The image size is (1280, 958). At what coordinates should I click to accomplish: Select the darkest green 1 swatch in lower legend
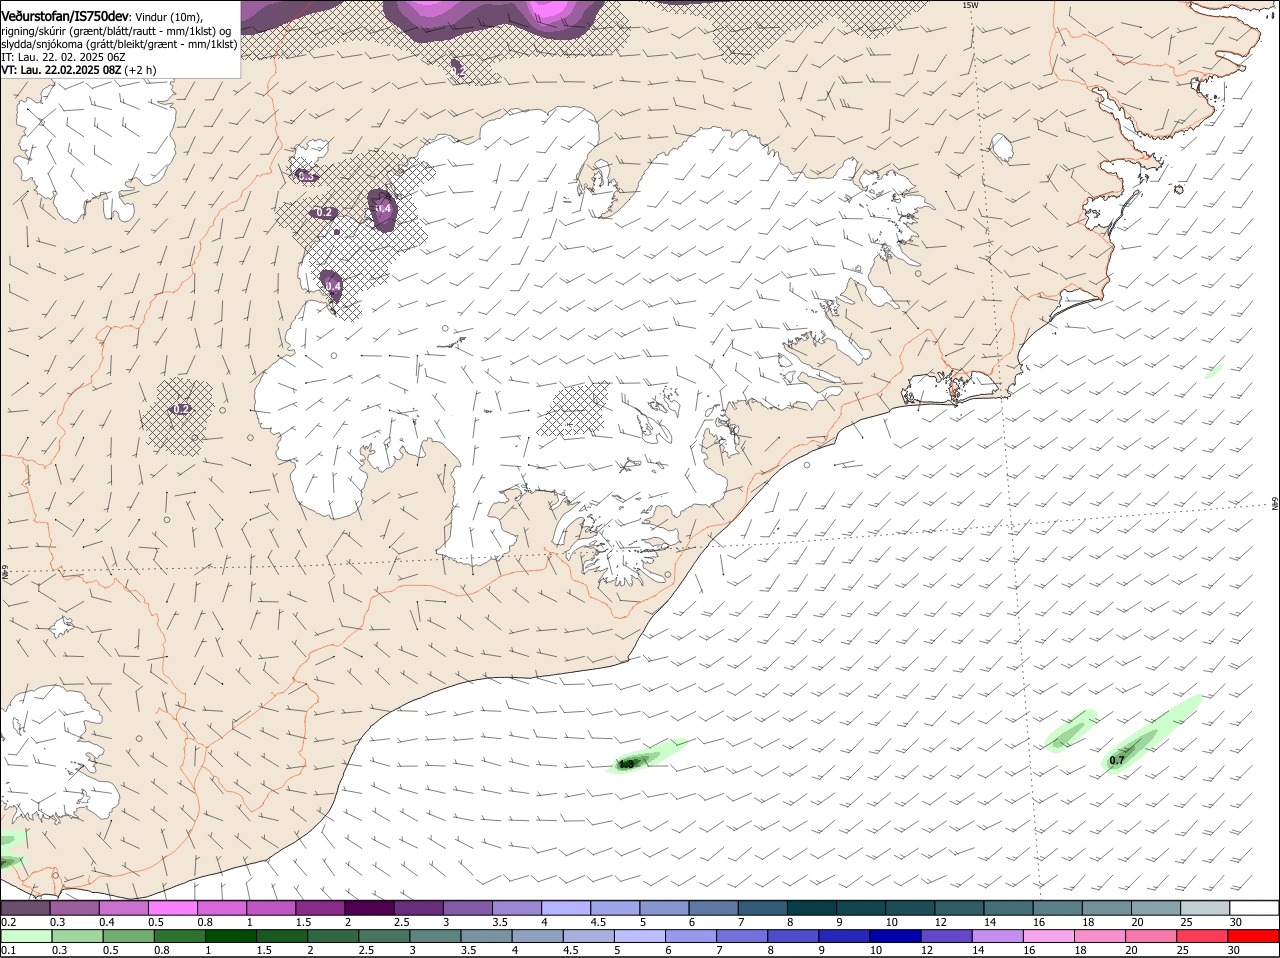click(230, 936)
